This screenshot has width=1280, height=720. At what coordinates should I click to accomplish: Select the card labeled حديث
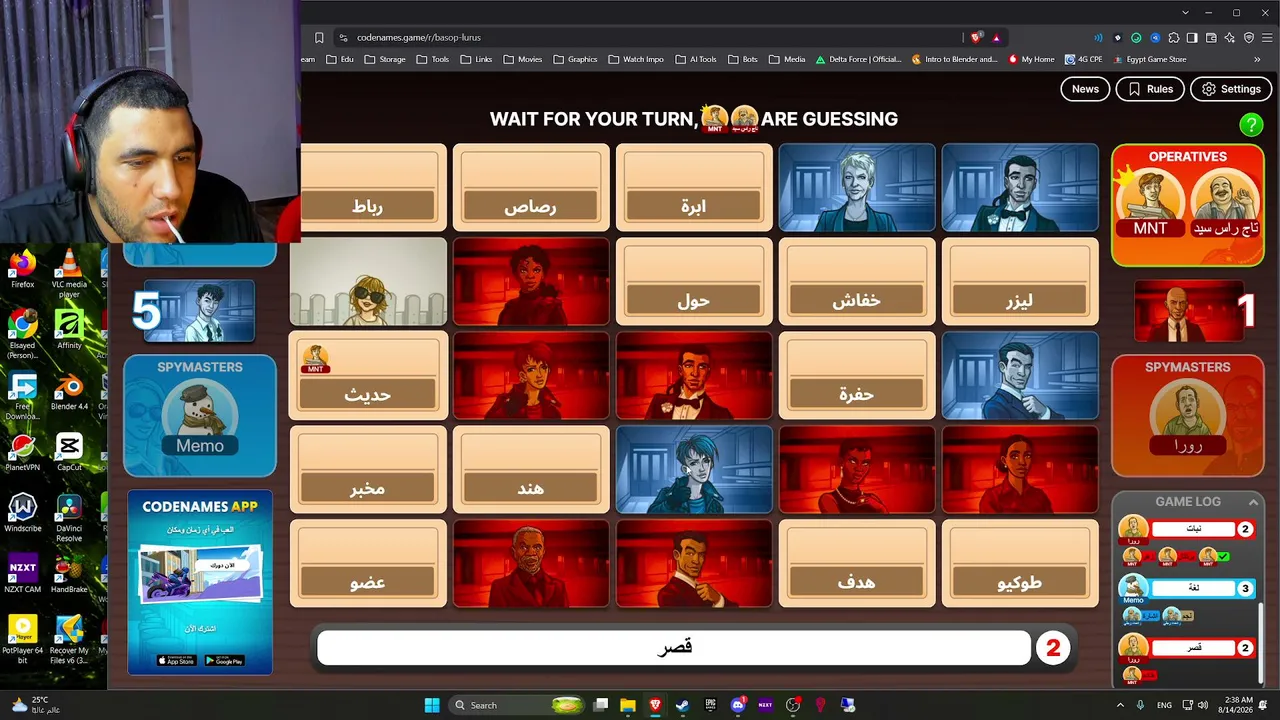pos(368,376)
